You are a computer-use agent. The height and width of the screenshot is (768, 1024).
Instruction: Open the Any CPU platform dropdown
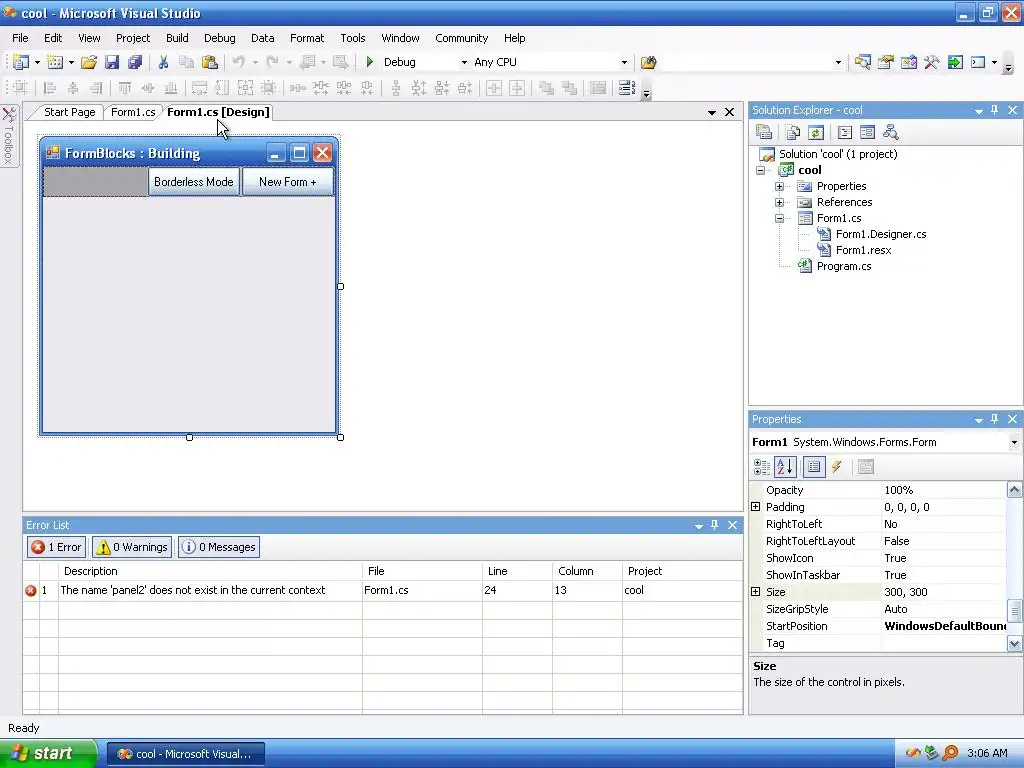tap(624, 63)
